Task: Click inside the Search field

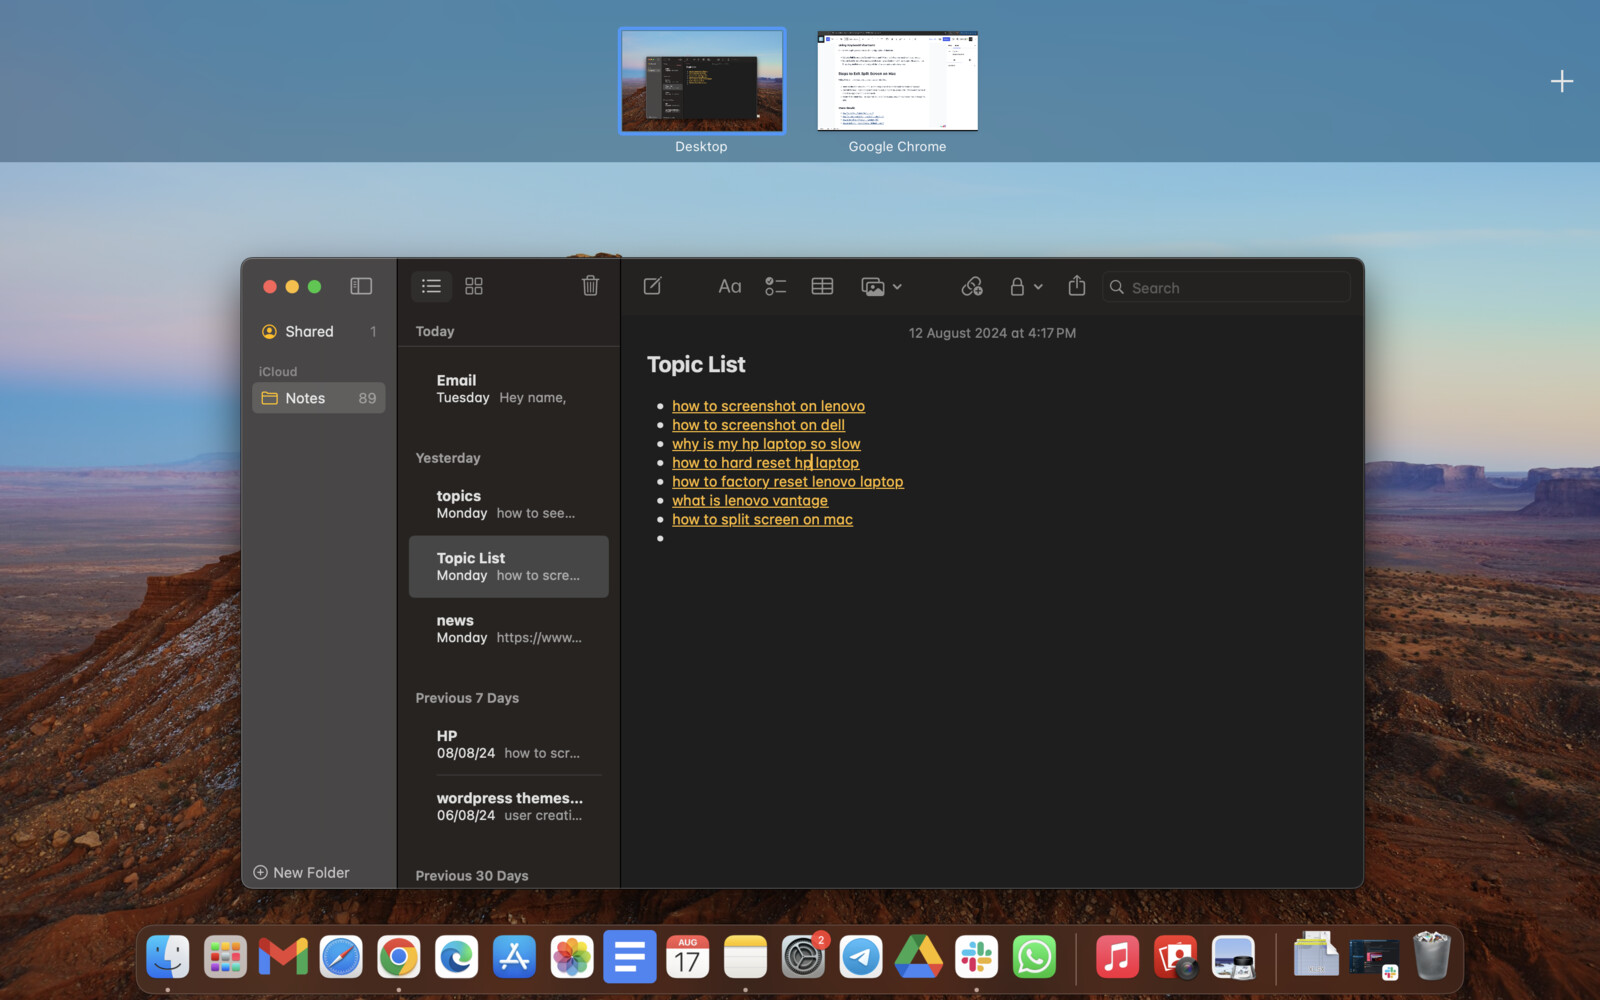Action: (x=1226, y=287)
